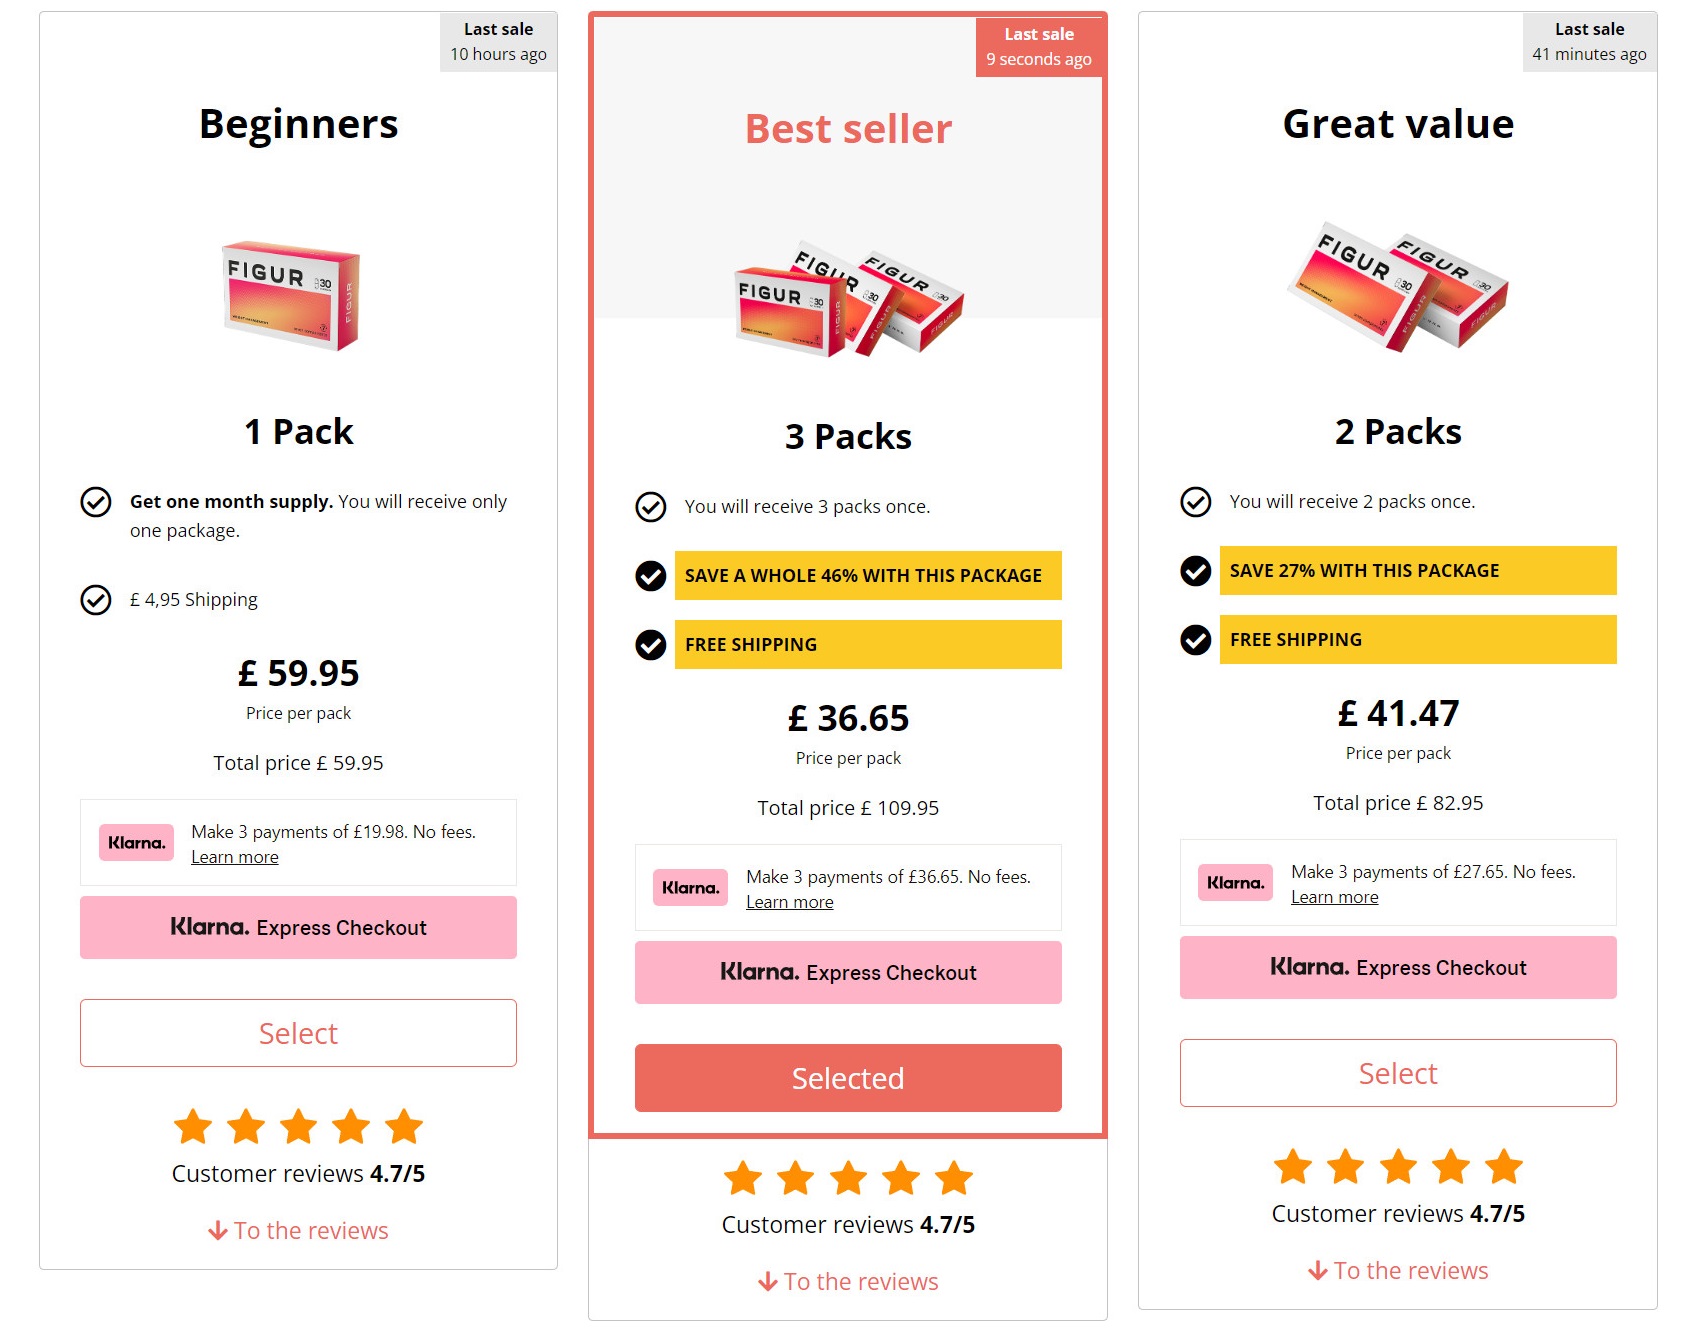Select the 2 Packs Great value package

click(1398, 1073)
